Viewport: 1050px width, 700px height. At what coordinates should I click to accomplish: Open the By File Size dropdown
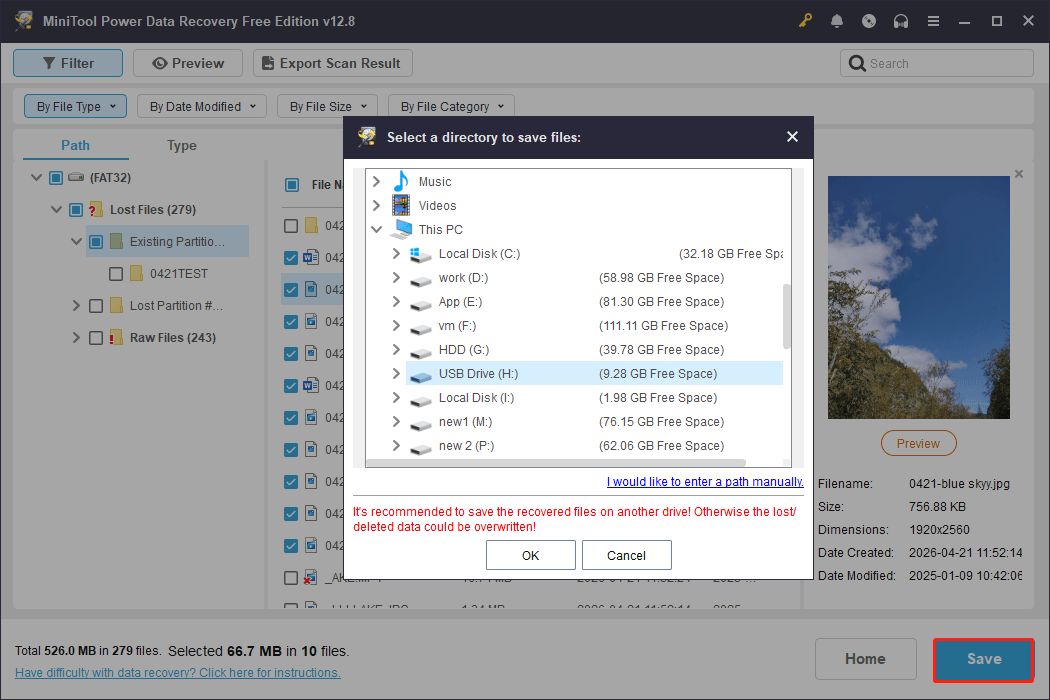coord(327,106)
